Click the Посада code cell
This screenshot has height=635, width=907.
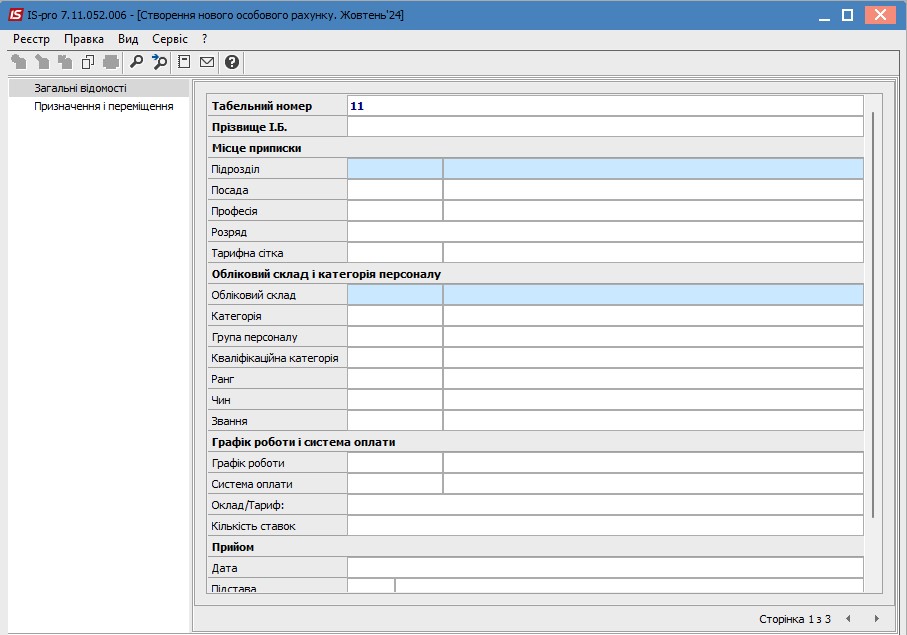(x=395, y=190)
